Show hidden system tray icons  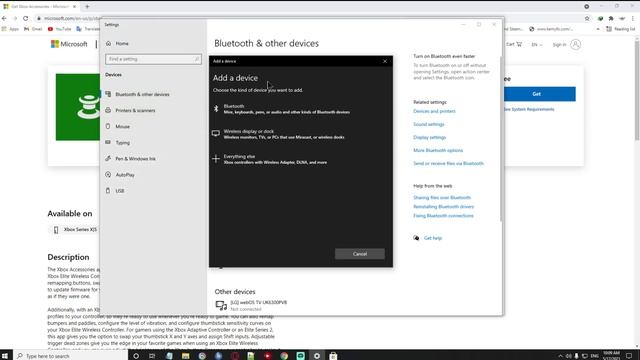tap(560, 356)
